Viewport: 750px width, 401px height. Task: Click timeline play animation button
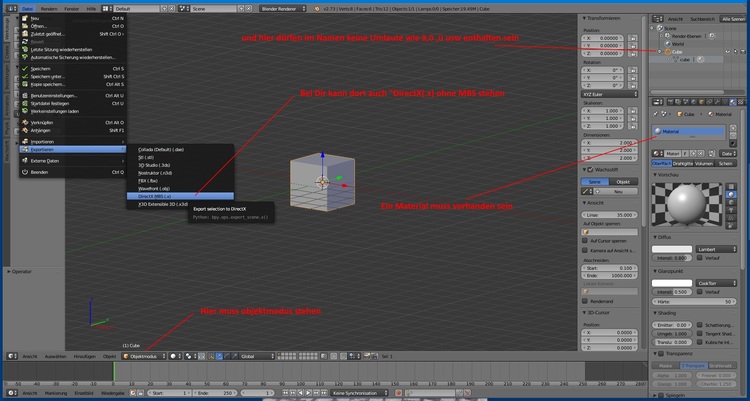tap(309, 393)
